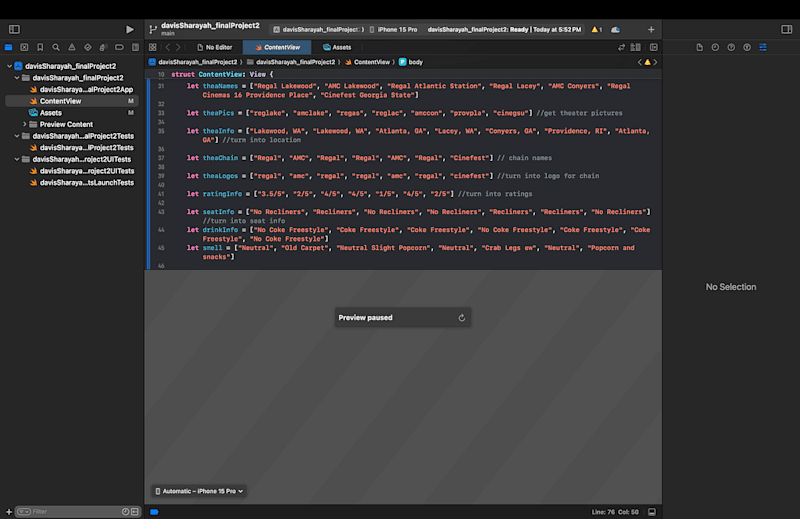Go back in editor history
This screenshot has height=519, width=800.
[x=167, y=47]
